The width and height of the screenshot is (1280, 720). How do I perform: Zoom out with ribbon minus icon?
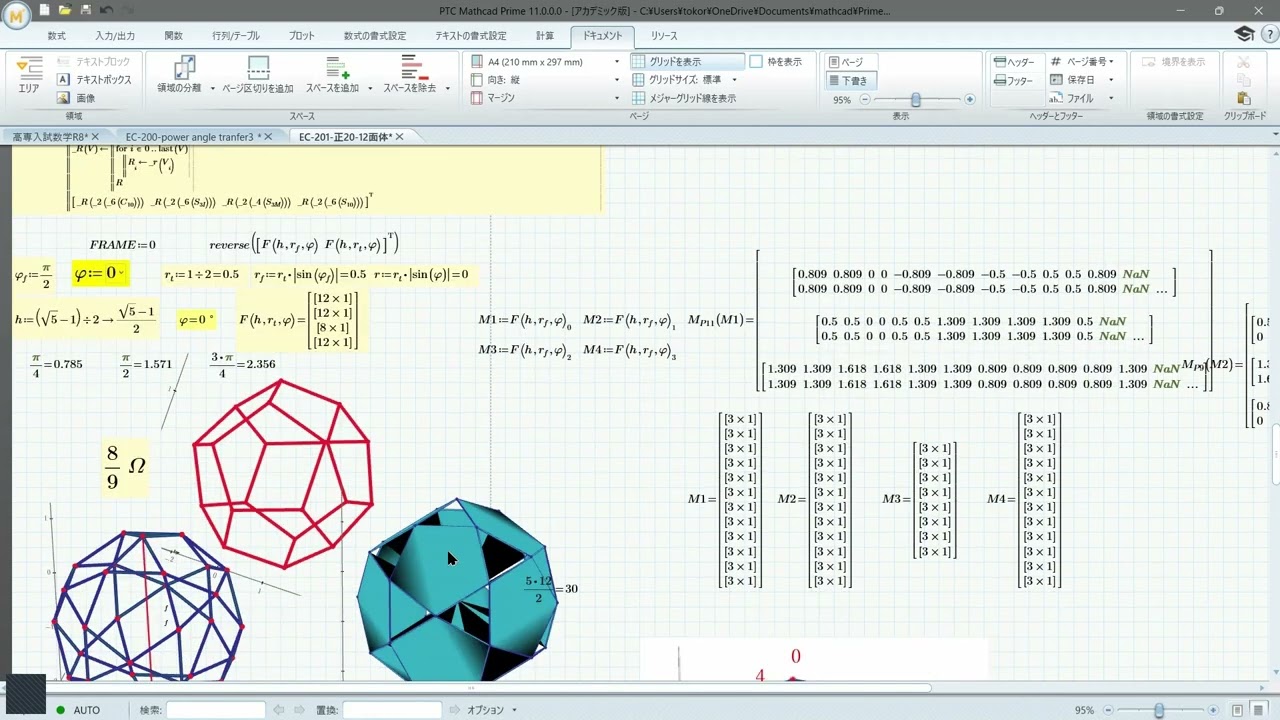tap(865, 100)
